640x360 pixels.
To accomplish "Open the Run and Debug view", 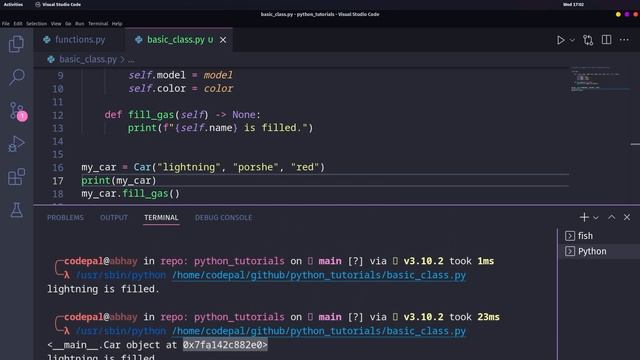I will 16,144.
